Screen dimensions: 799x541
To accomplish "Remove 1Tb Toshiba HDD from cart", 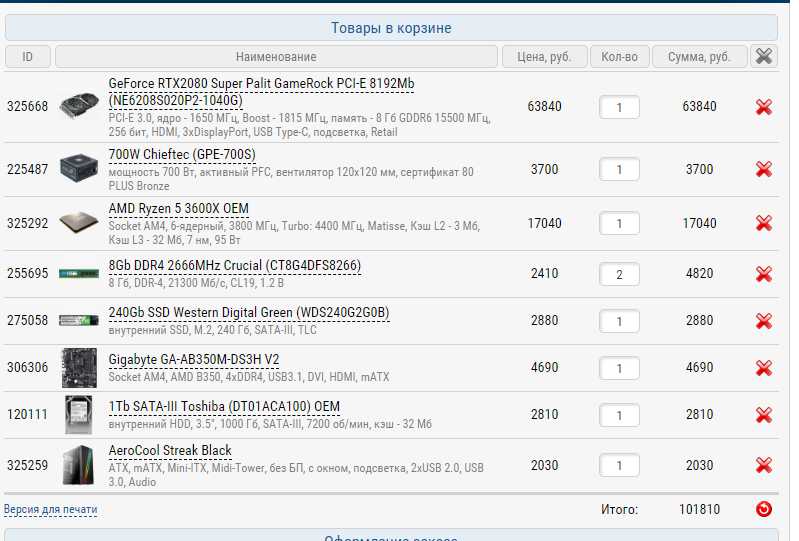I will tap(764, 415).
